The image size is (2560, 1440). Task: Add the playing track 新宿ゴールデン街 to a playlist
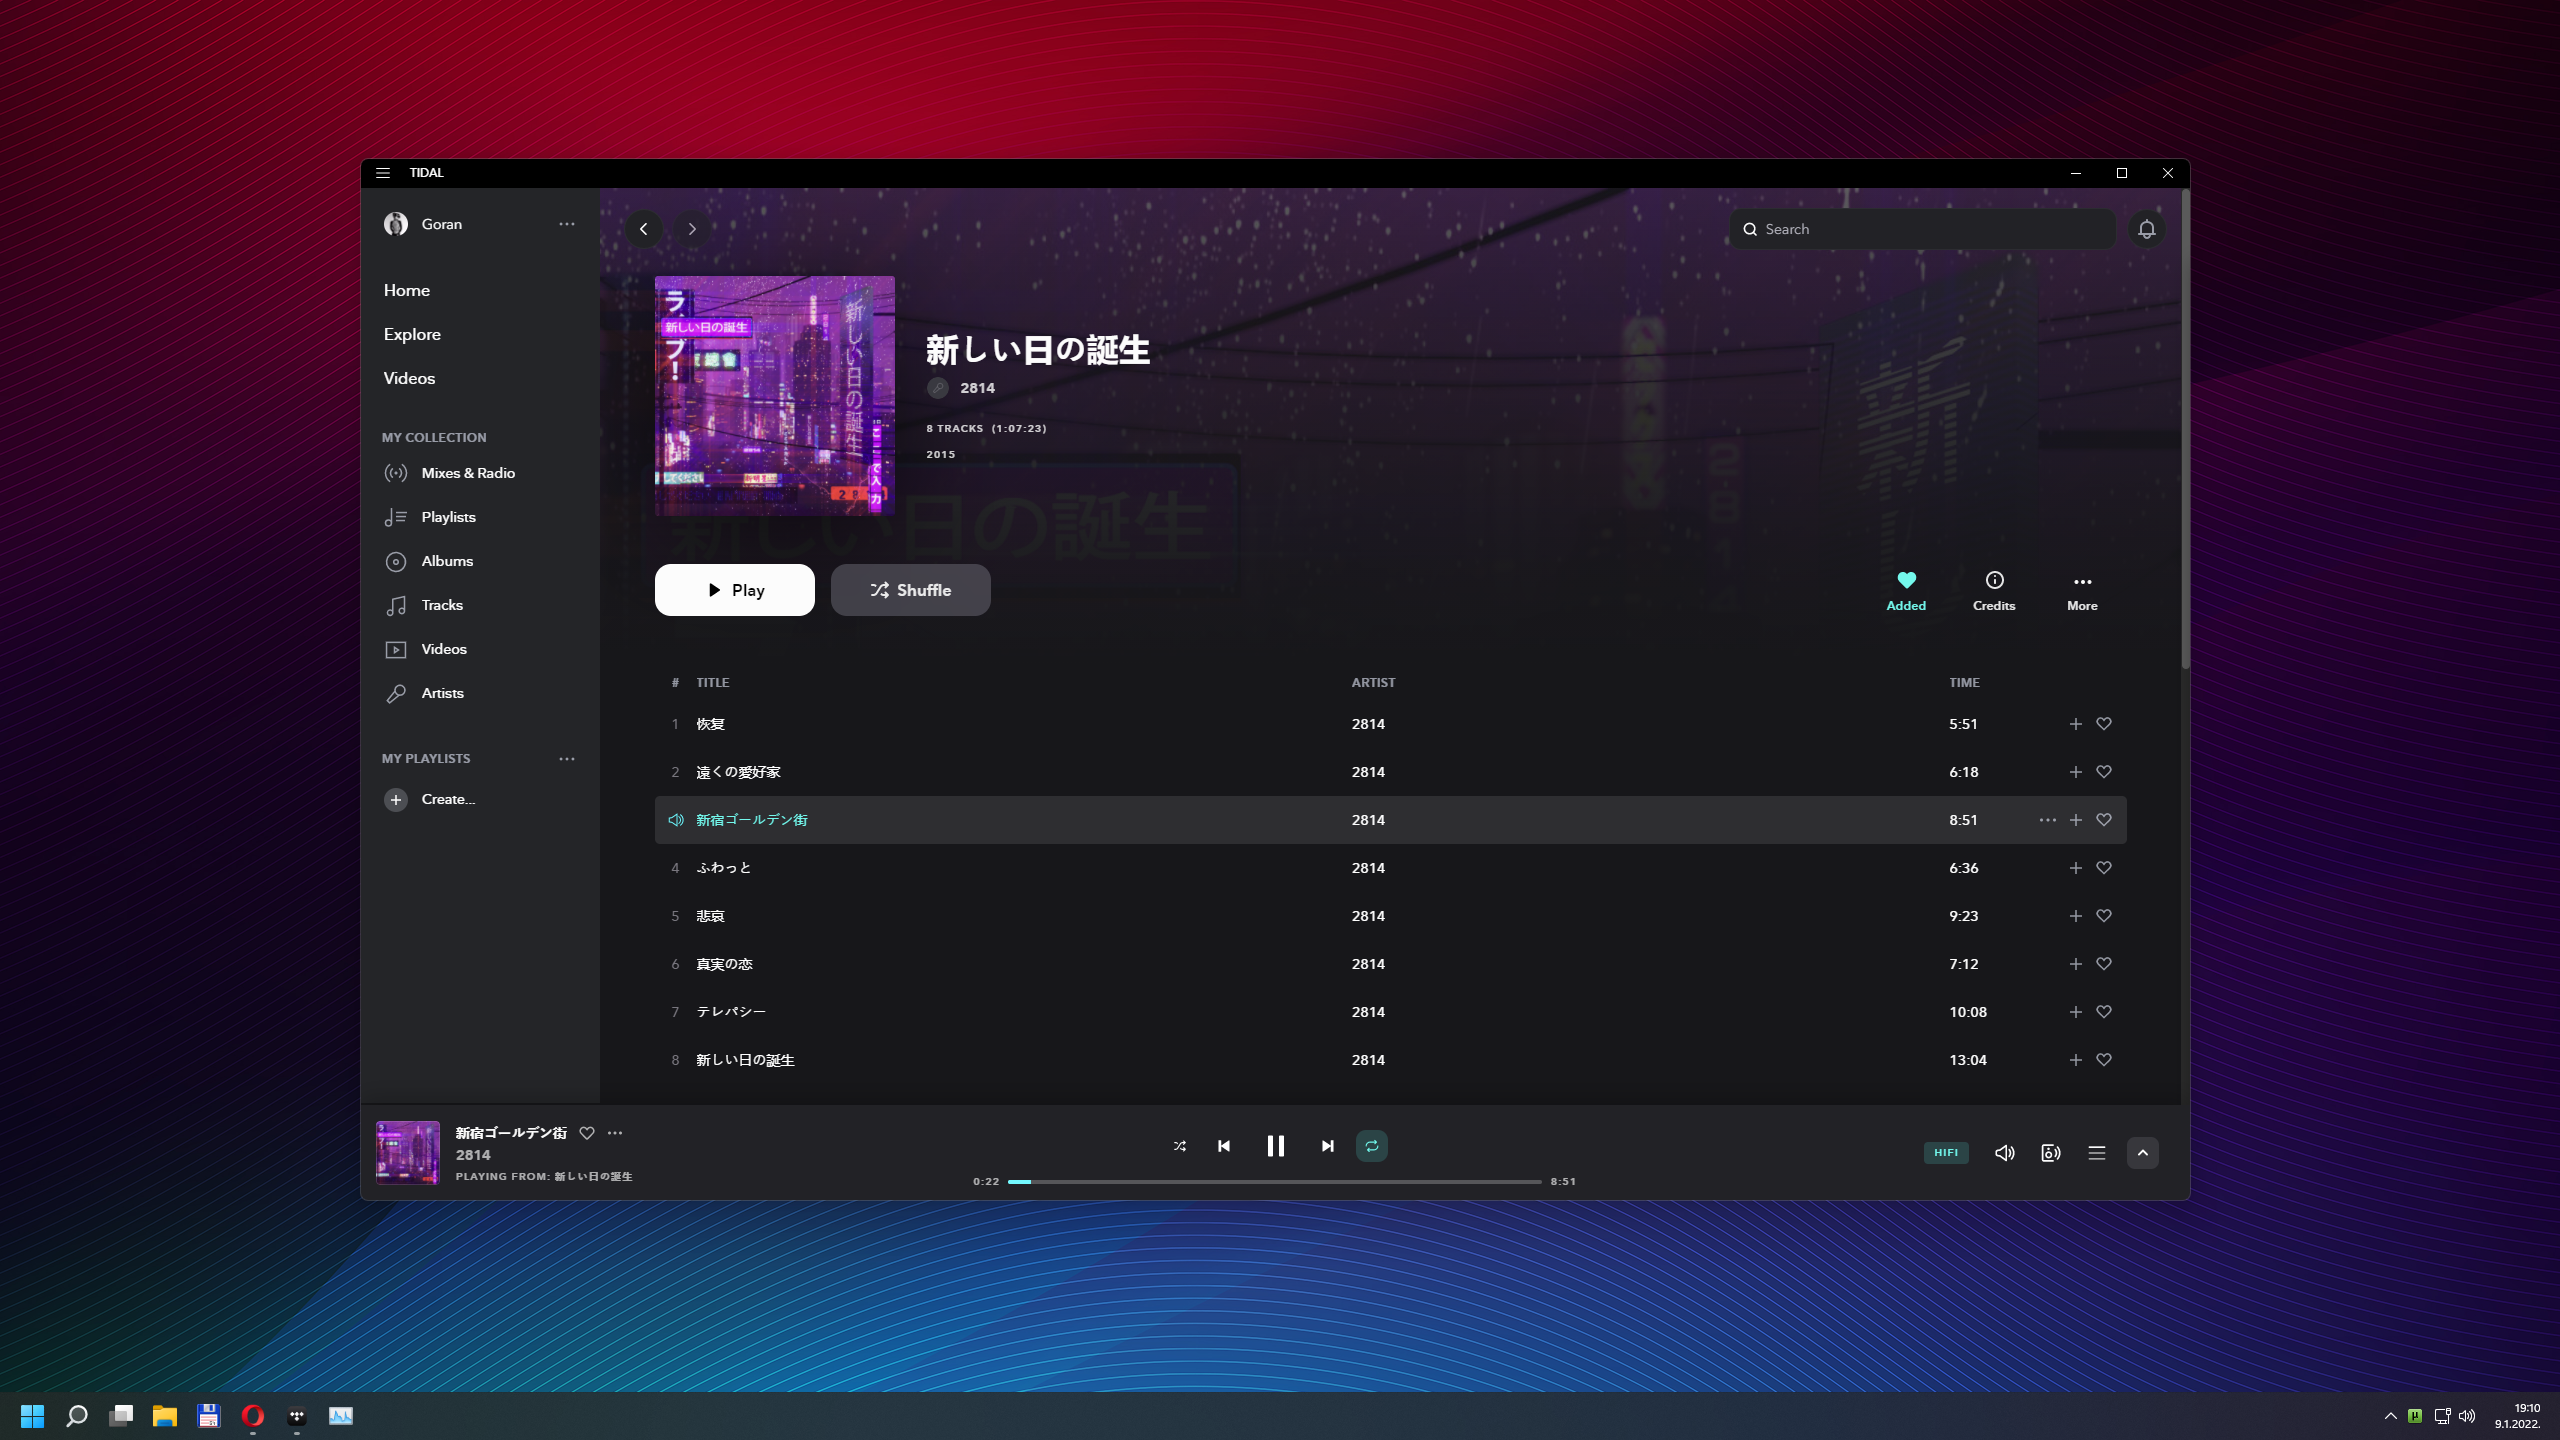[2076, 820]
